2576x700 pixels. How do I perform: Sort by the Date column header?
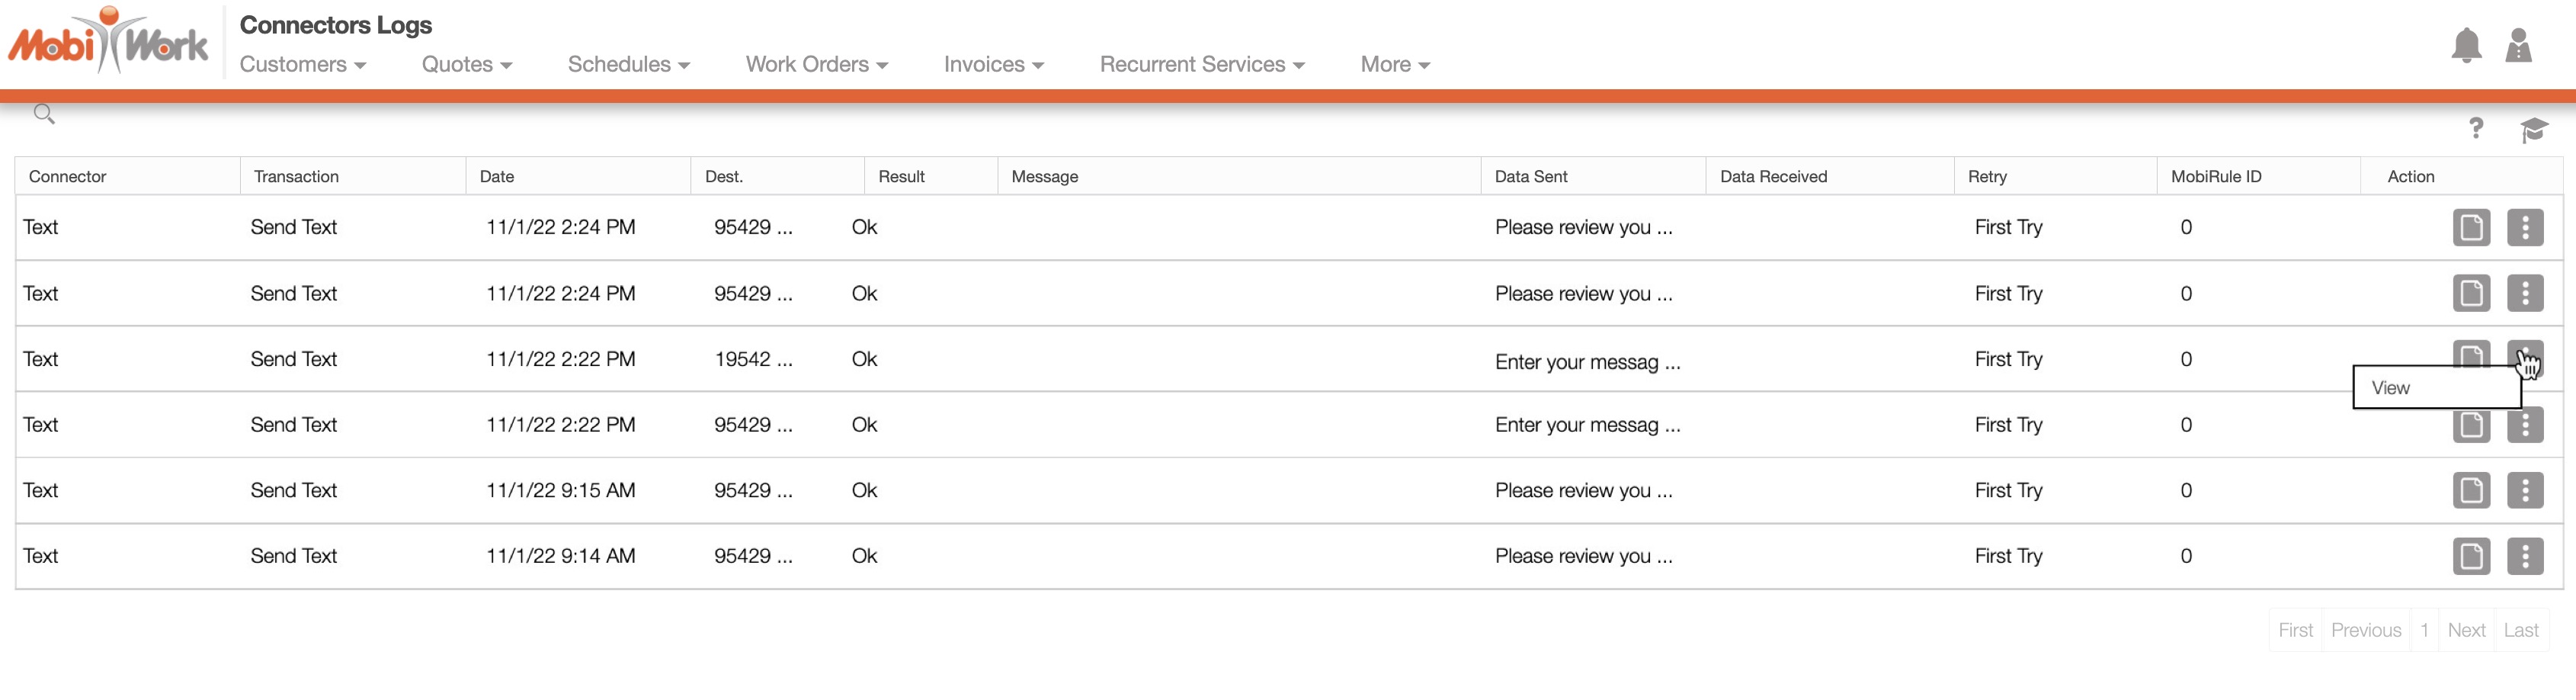coord(497,177)
